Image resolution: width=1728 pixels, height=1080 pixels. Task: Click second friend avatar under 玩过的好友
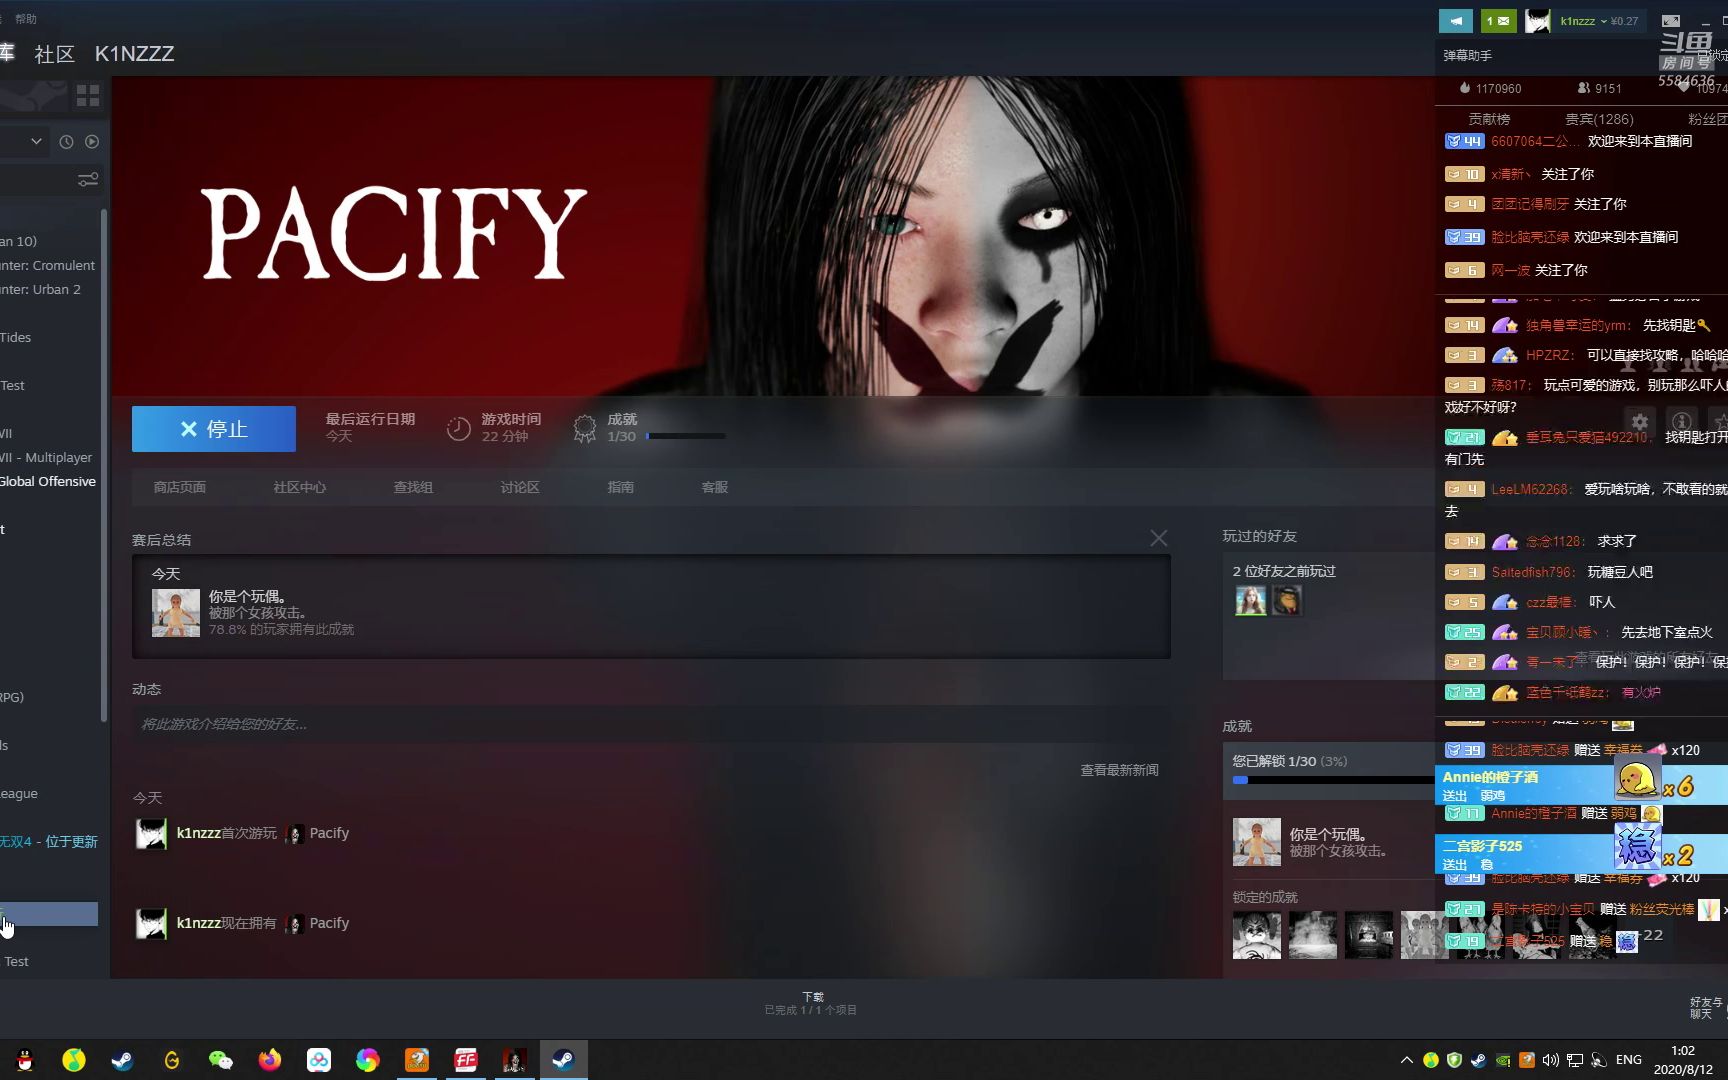[1287, 600]
